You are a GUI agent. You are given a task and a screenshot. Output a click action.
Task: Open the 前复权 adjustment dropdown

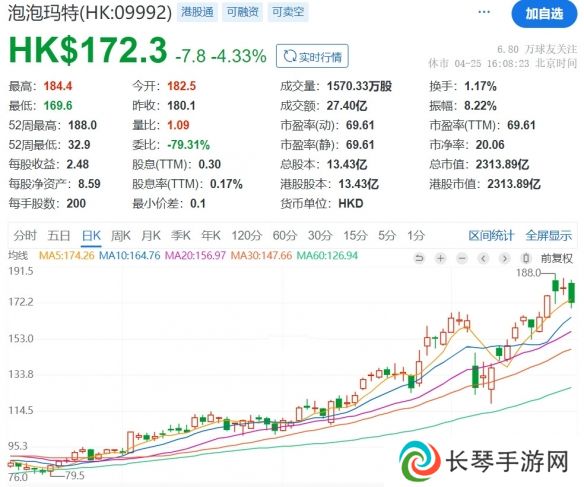pyautogui.click(x=556, y=258)
